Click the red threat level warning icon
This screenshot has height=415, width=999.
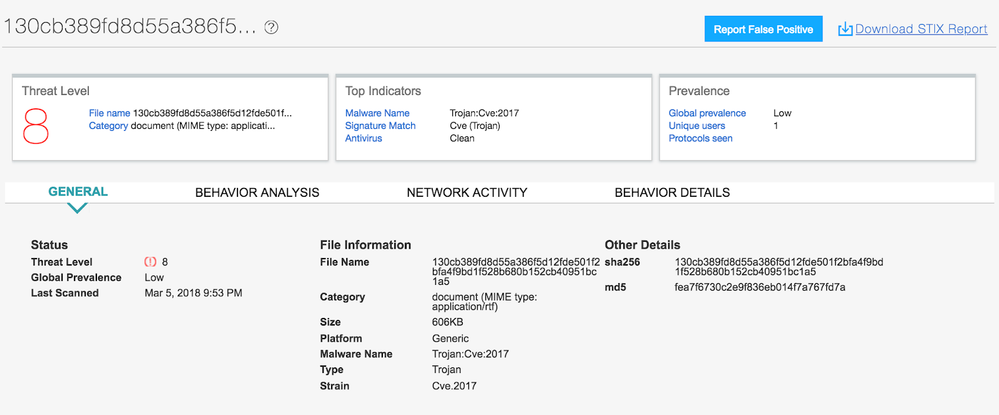tap(150, 262)
